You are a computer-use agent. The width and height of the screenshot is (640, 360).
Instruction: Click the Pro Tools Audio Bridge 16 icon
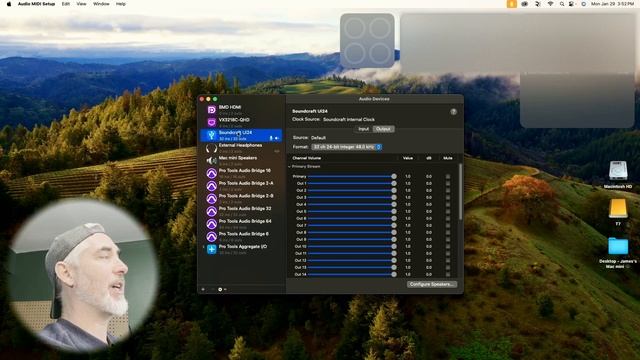point(211,173)
